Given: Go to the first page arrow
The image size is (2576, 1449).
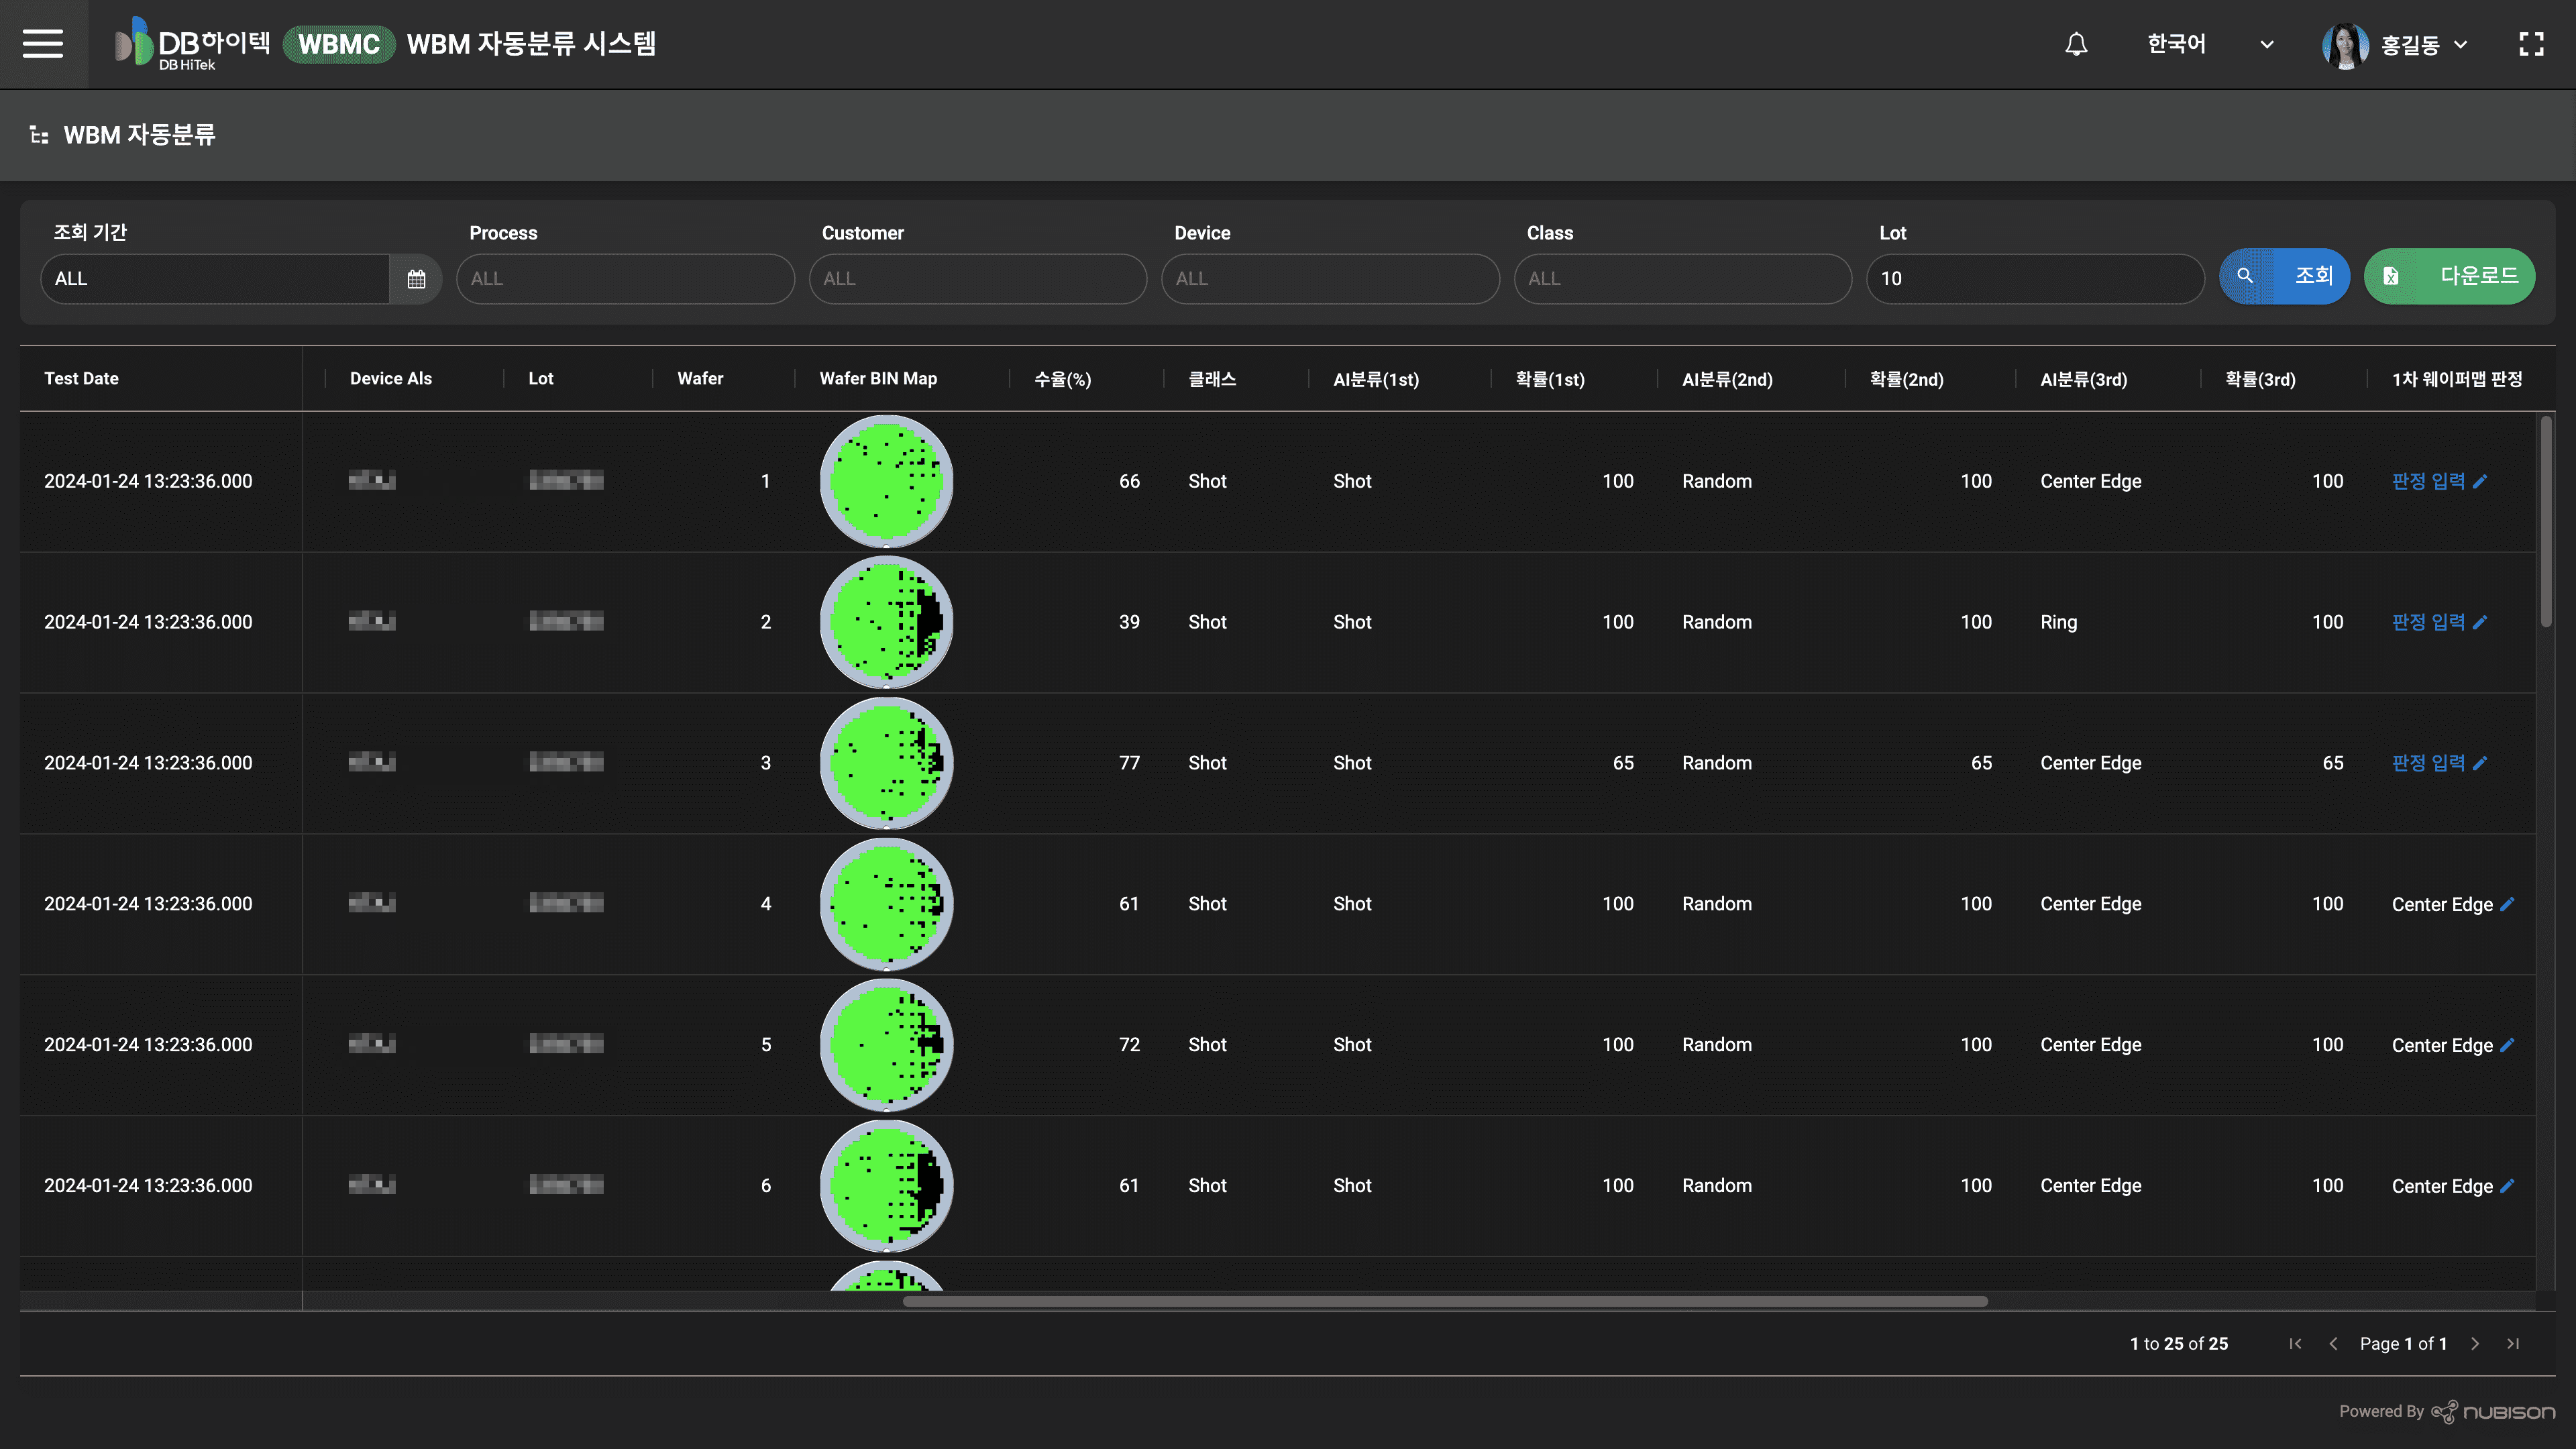Looking at the screenshot, I should pos(2295,1344).
